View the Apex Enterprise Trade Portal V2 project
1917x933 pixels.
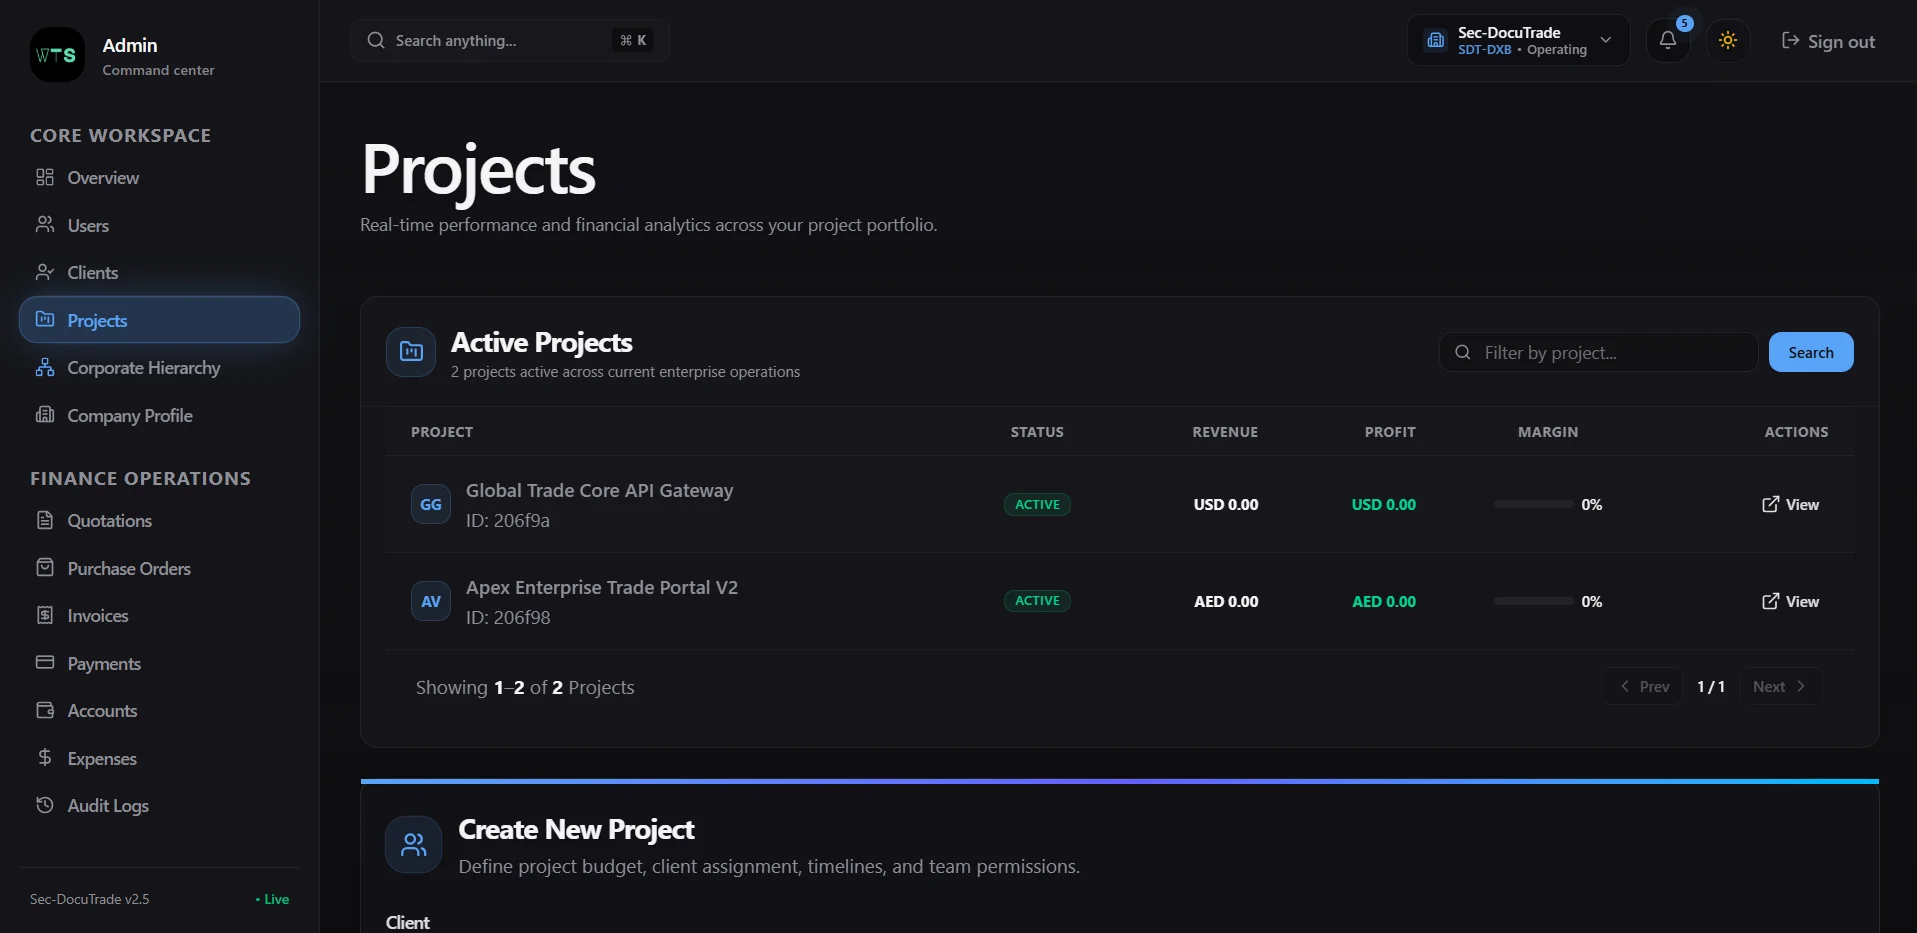click(x=1790, y=601)
